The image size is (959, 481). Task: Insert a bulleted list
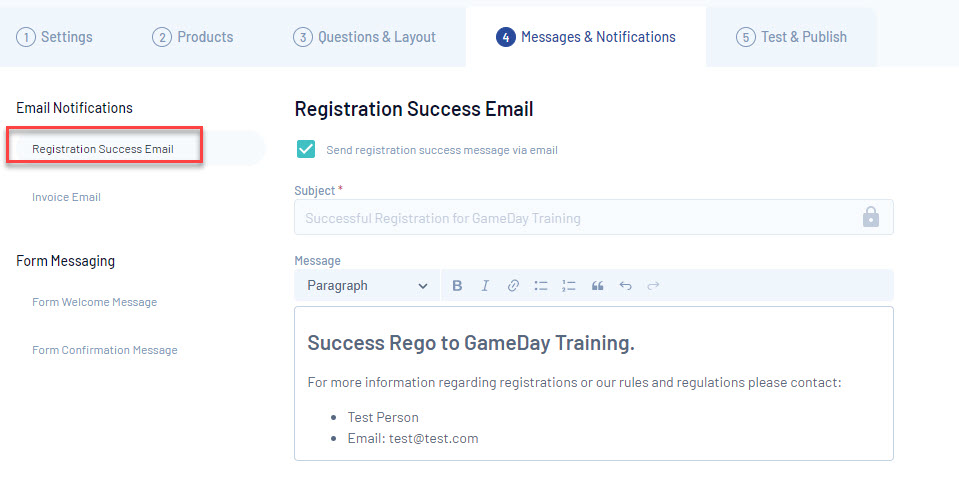541,286
